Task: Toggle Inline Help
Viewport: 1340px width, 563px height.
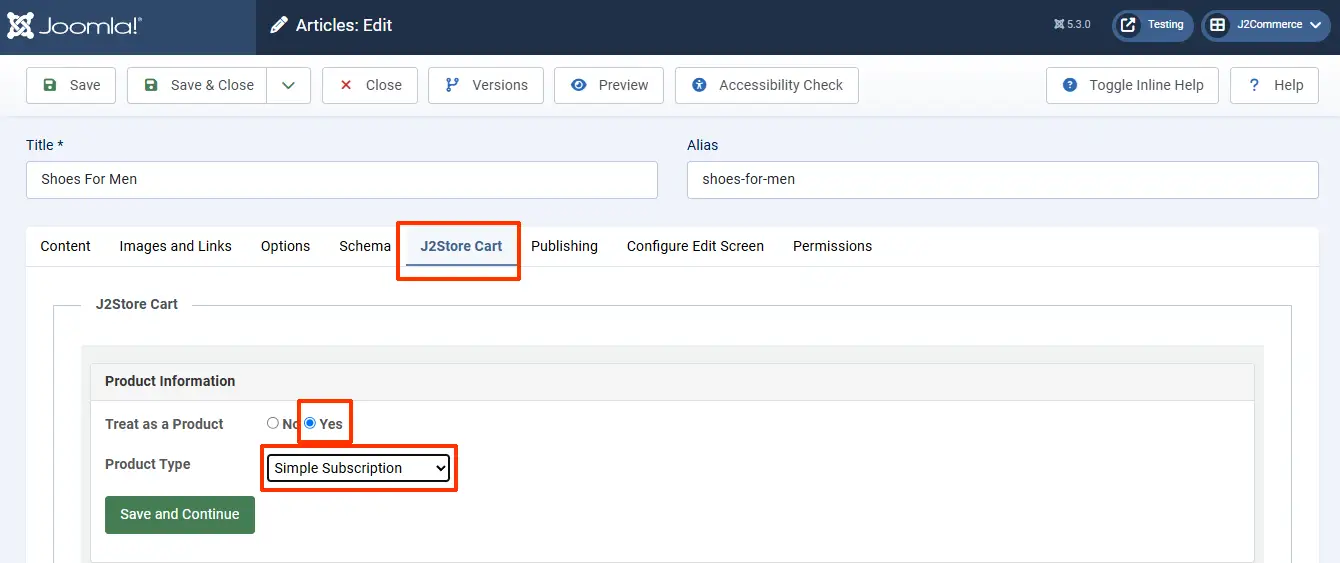Action: [x=1132, y=85]
